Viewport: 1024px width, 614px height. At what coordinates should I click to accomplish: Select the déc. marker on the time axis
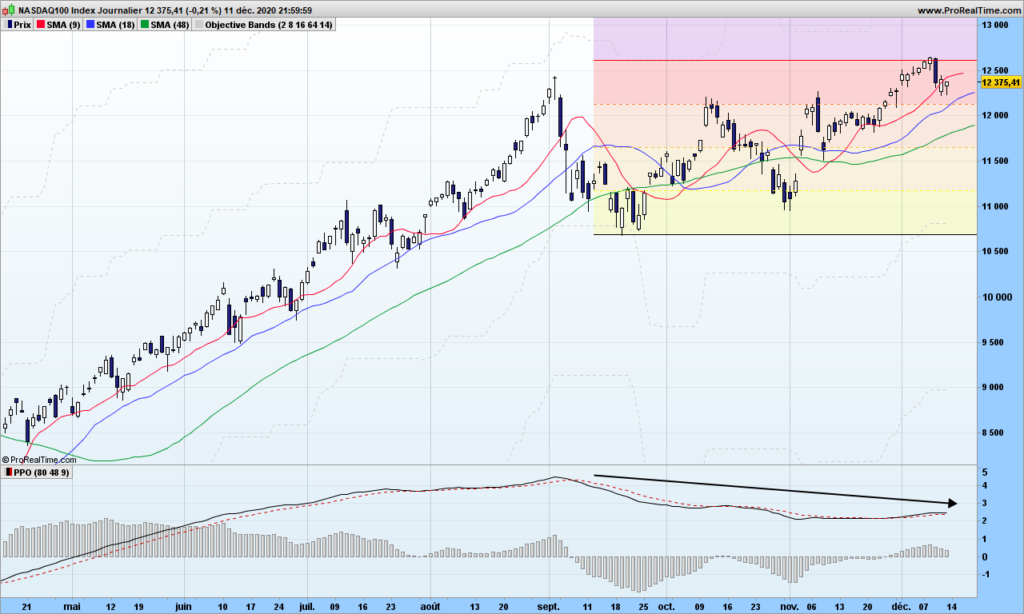[901, 607]
